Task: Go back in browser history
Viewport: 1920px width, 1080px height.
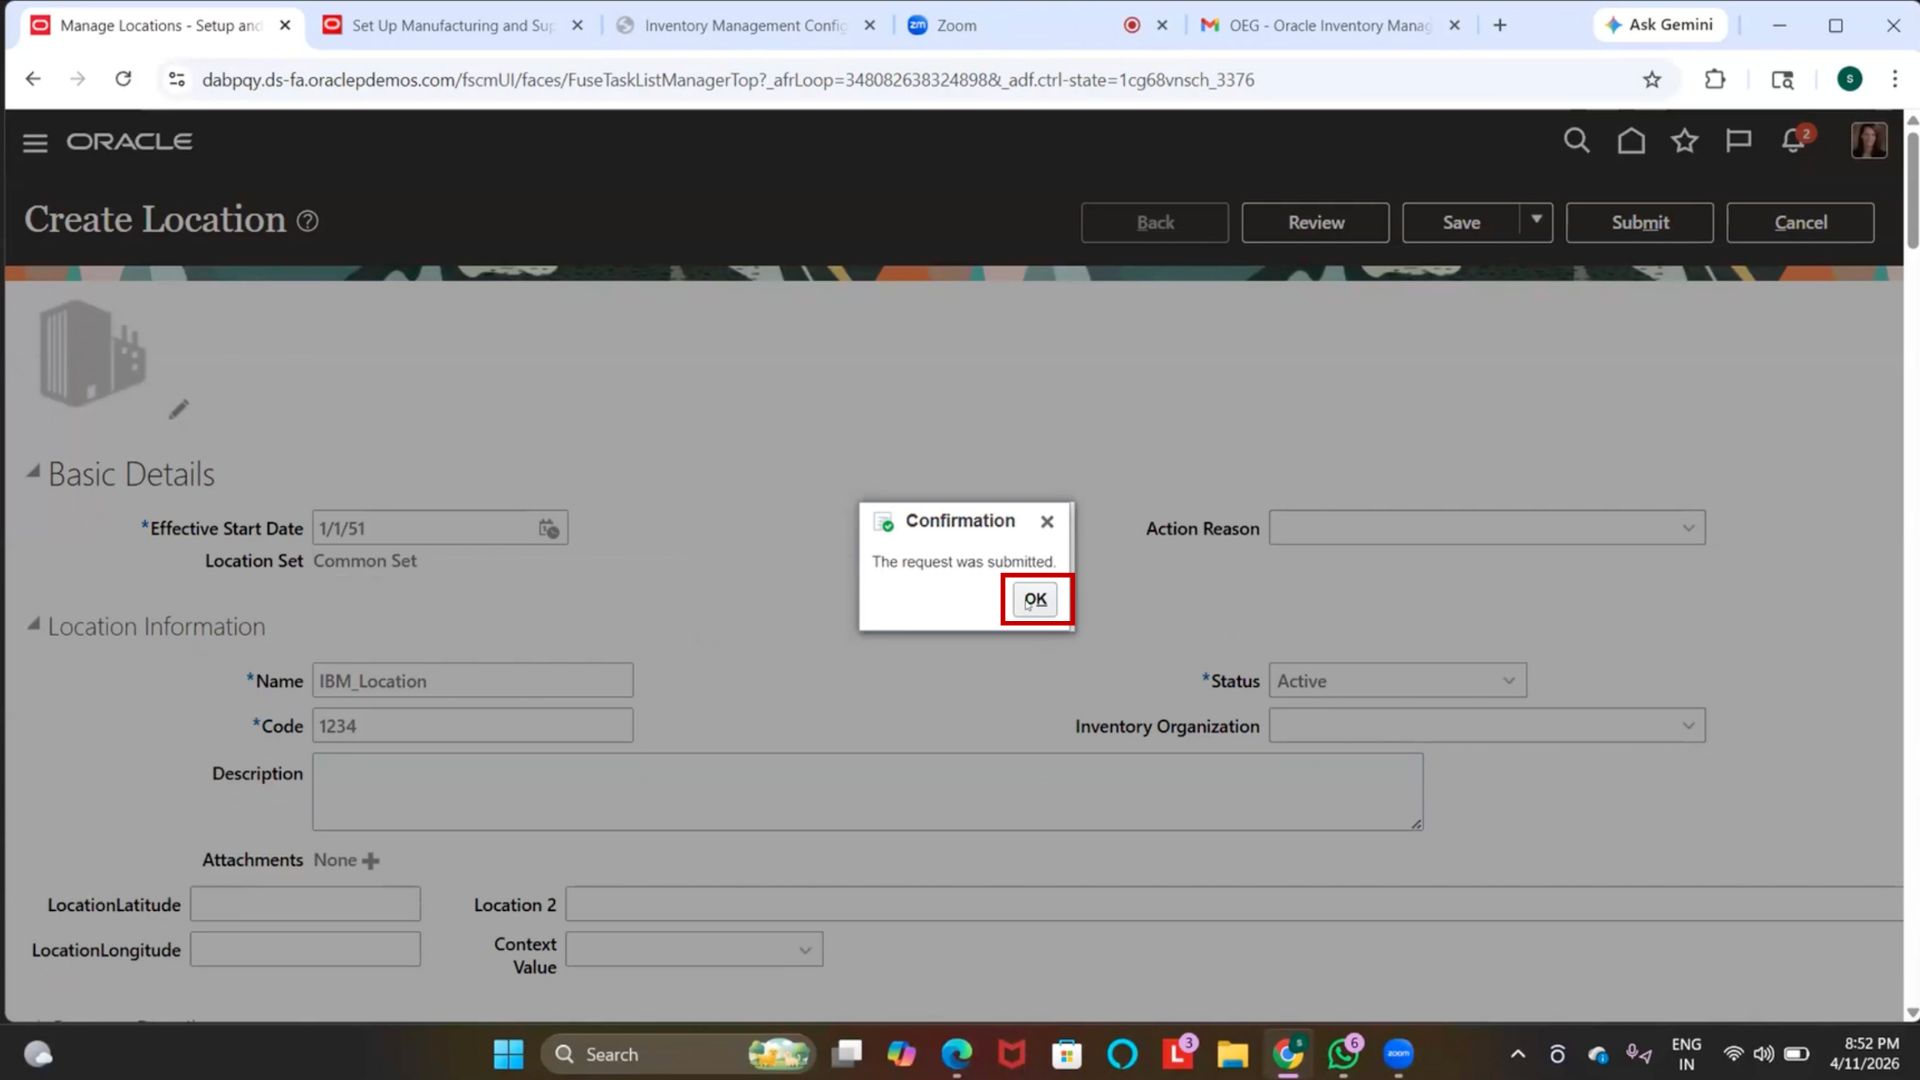Action: [33, 79]
